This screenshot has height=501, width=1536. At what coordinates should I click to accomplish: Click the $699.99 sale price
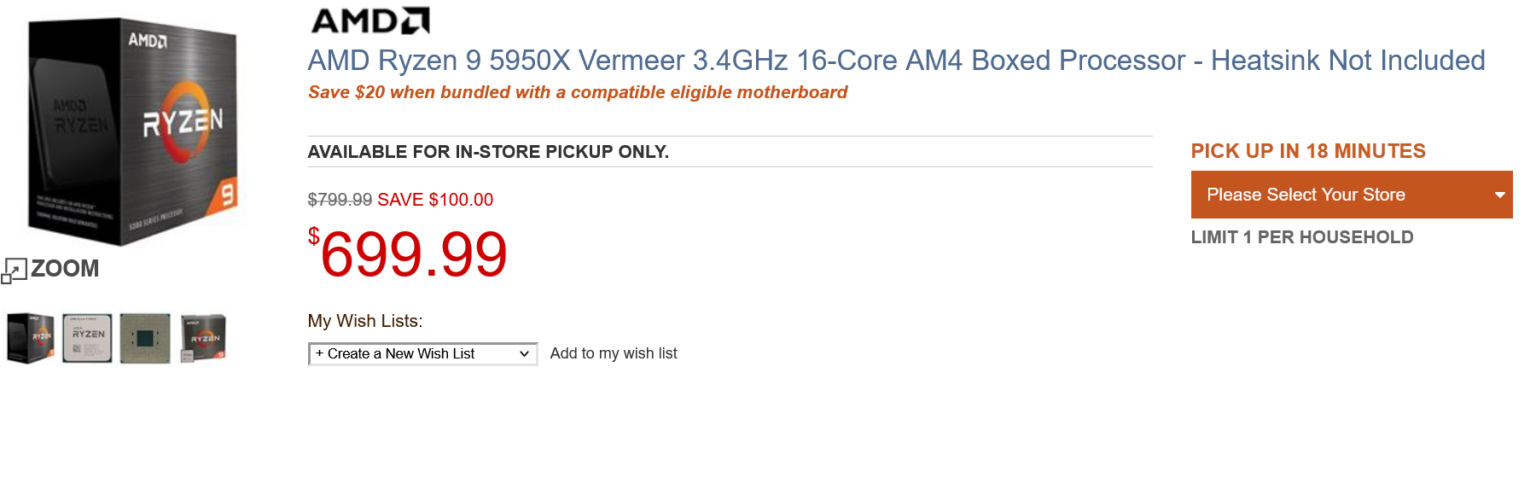(x=408, y=255)
